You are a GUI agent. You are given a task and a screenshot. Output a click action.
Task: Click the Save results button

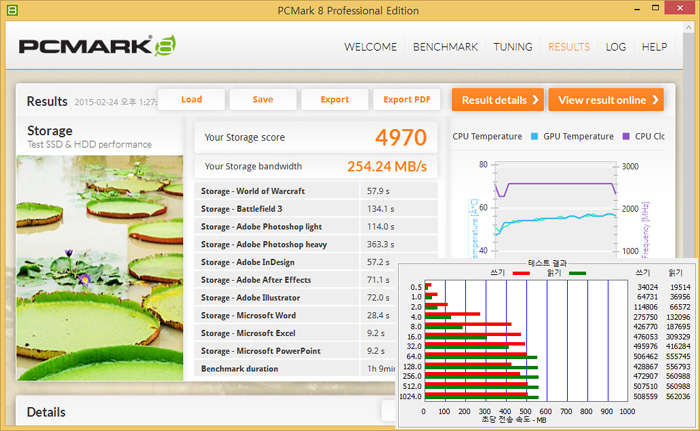[x=263, y=99]
